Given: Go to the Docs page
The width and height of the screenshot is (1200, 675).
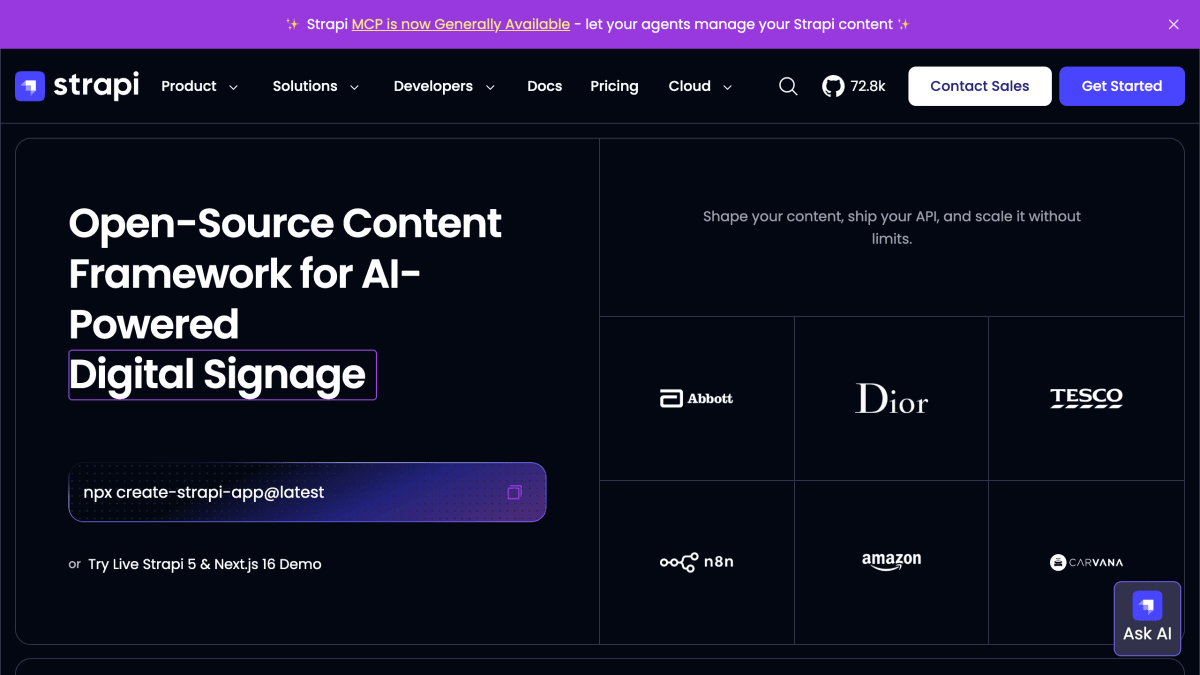Looking at the screenshot, I should (545, 86).
